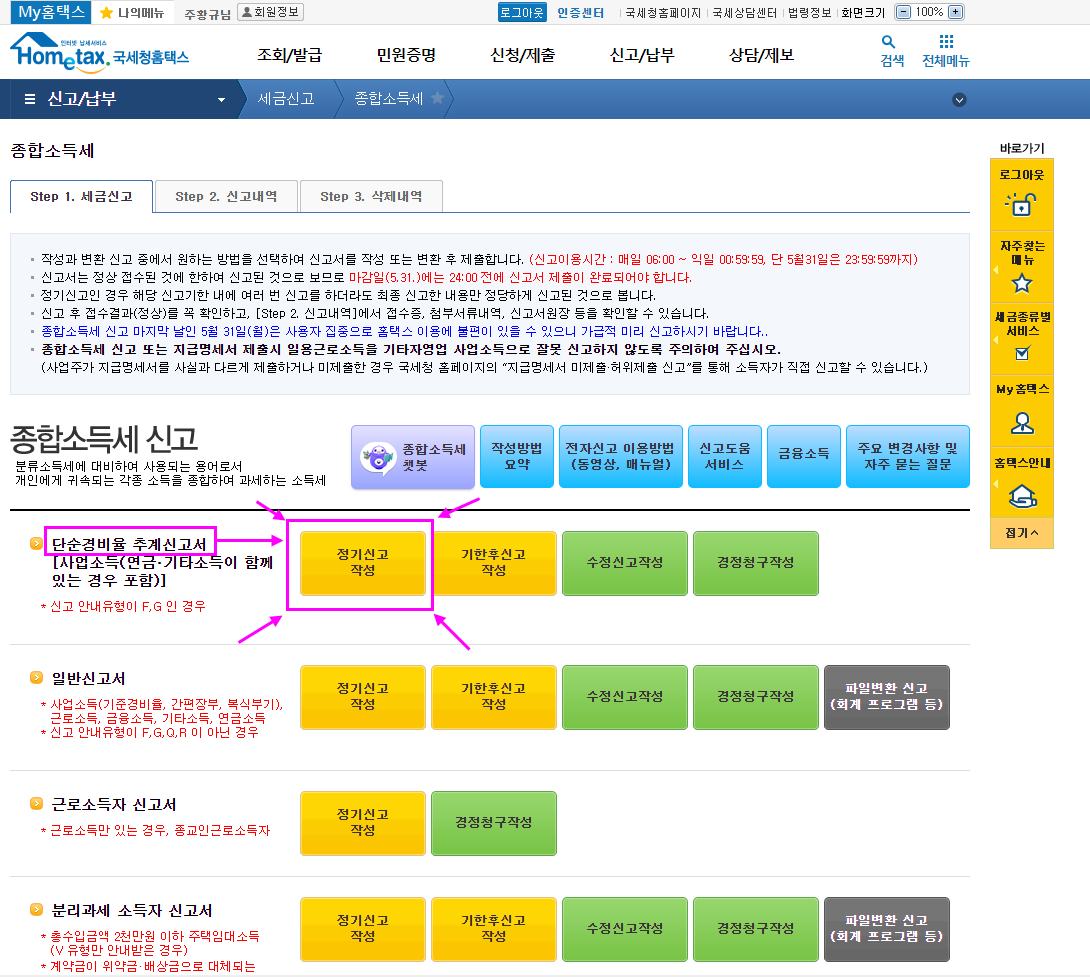Image resolution: width=1090 pixels, height=977 pixels.
Task: Click 파일변환 신고 for 분리과세 소득자 신고서
Action: pos(886,929)
